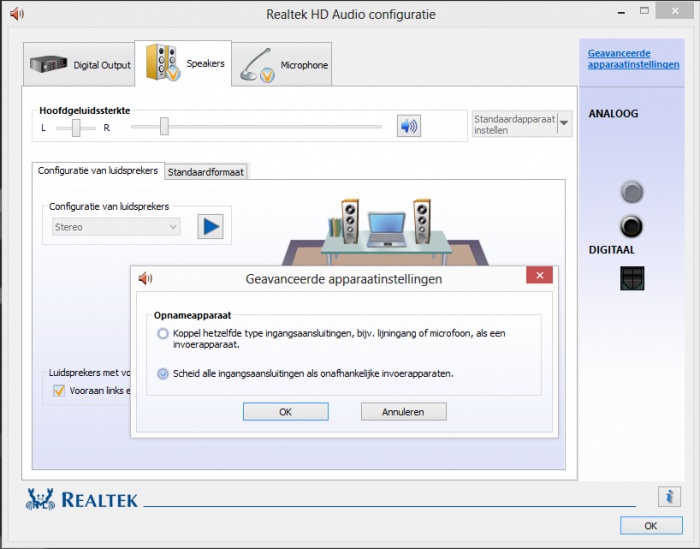Select the 'Scheid alle ingangsaansluitingen' radio option

click(163, 374)
